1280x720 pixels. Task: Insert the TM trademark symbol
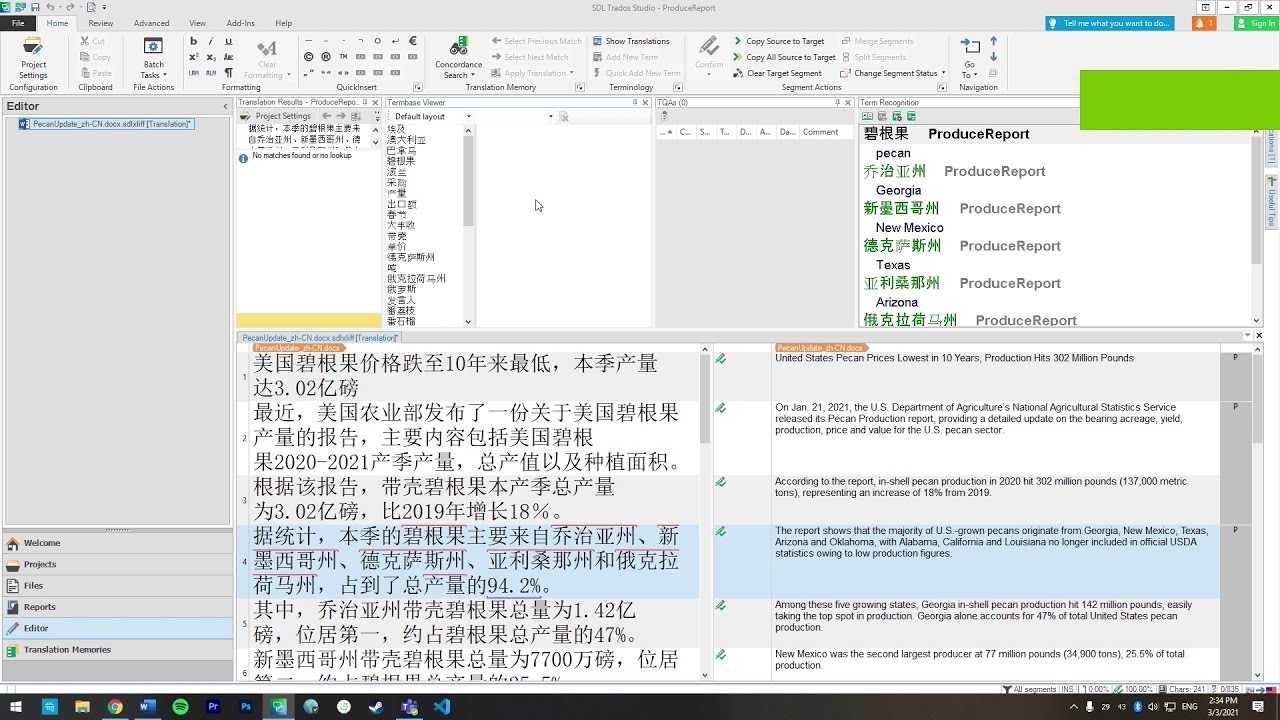tap(343, 57)
